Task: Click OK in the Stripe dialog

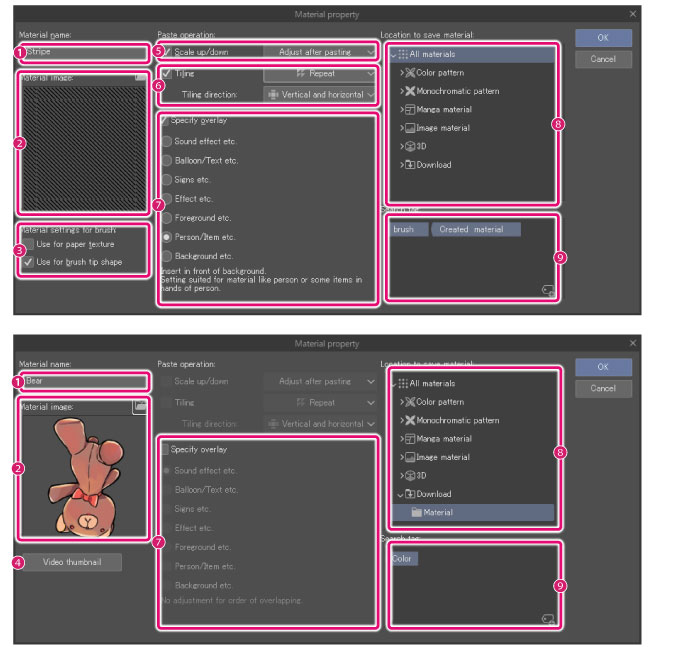Action: point(603,38)
